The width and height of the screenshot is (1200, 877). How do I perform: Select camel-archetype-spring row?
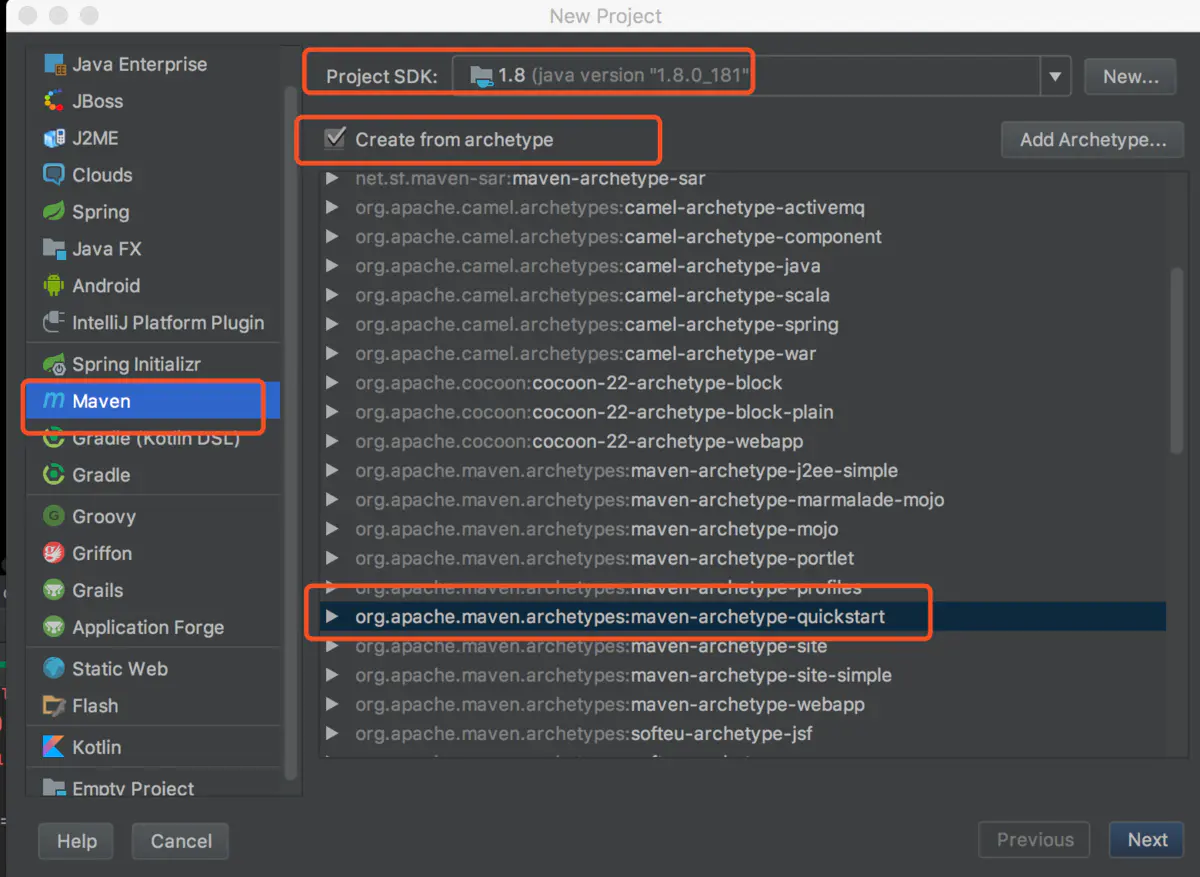pyautogui.click(x=742, y=324)
